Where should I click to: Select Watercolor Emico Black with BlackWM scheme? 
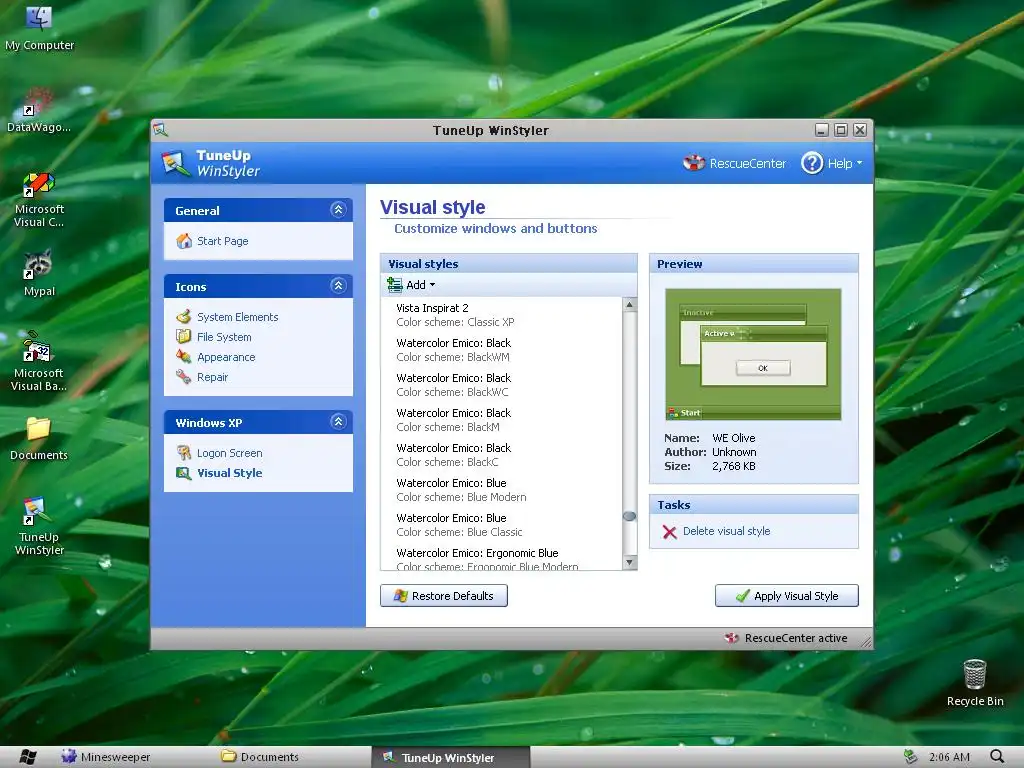coord(502,350)
